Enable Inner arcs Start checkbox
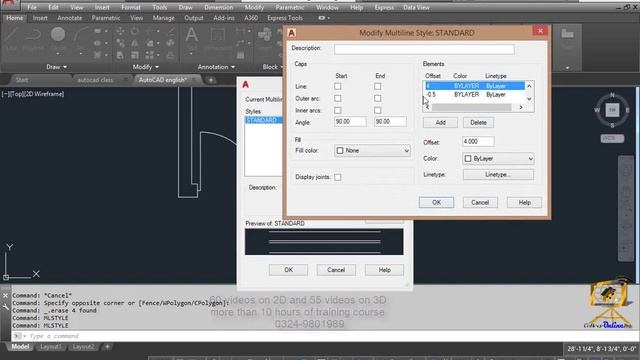 [338, 110]
